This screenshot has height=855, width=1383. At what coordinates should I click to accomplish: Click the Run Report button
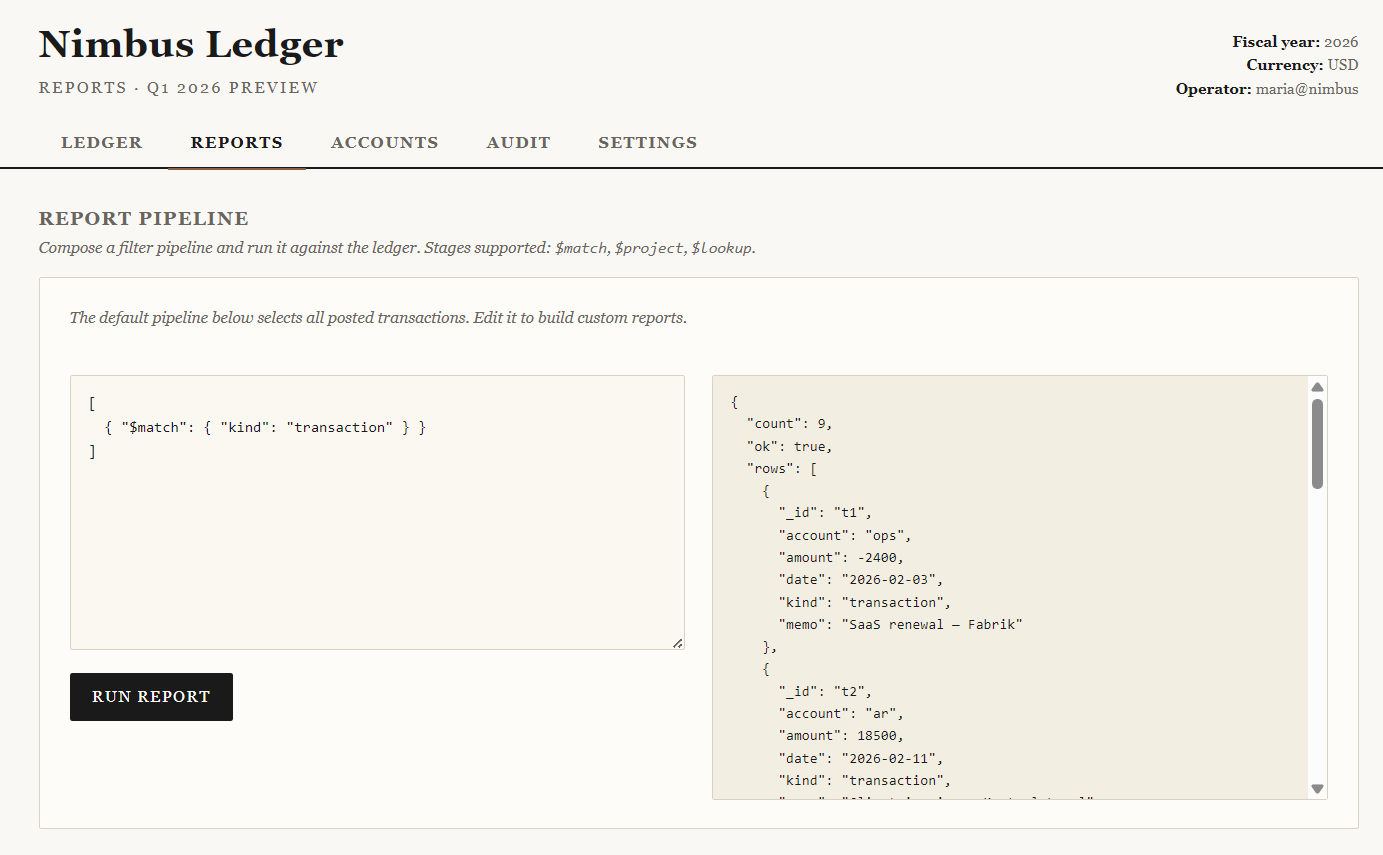point(151,697)
